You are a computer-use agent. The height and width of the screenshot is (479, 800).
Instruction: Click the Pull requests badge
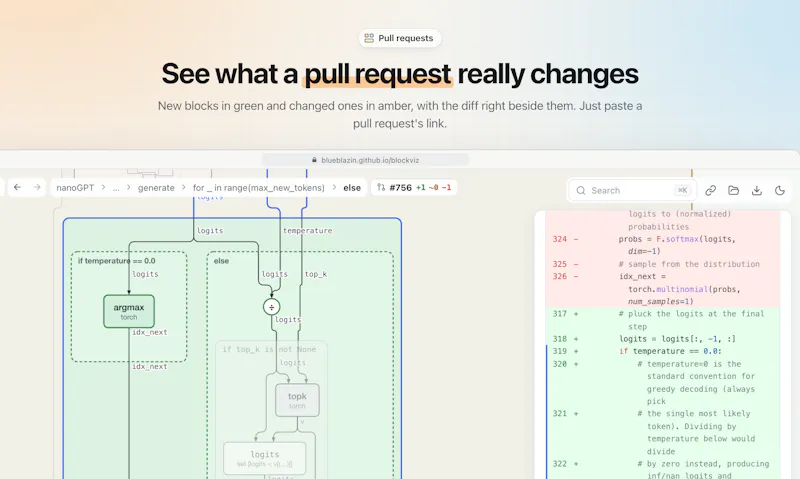(399, 38)
